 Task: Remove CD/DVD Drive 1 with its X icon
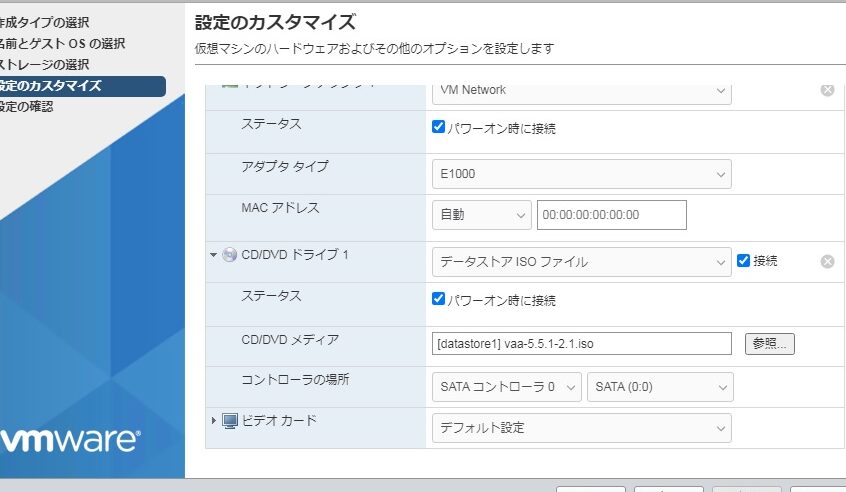tap(827, 262)
